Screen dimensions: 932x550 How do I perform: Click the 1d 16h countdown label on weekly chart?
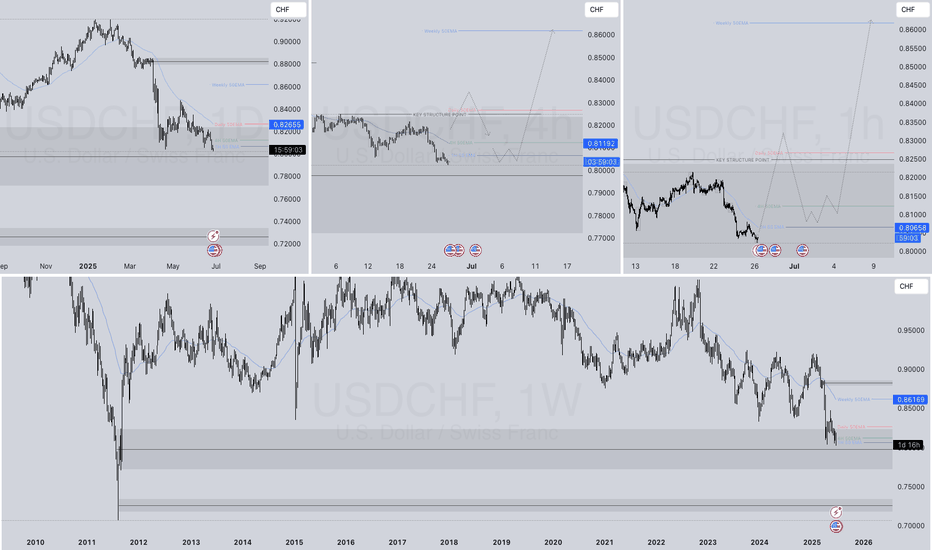pos(909,445)
